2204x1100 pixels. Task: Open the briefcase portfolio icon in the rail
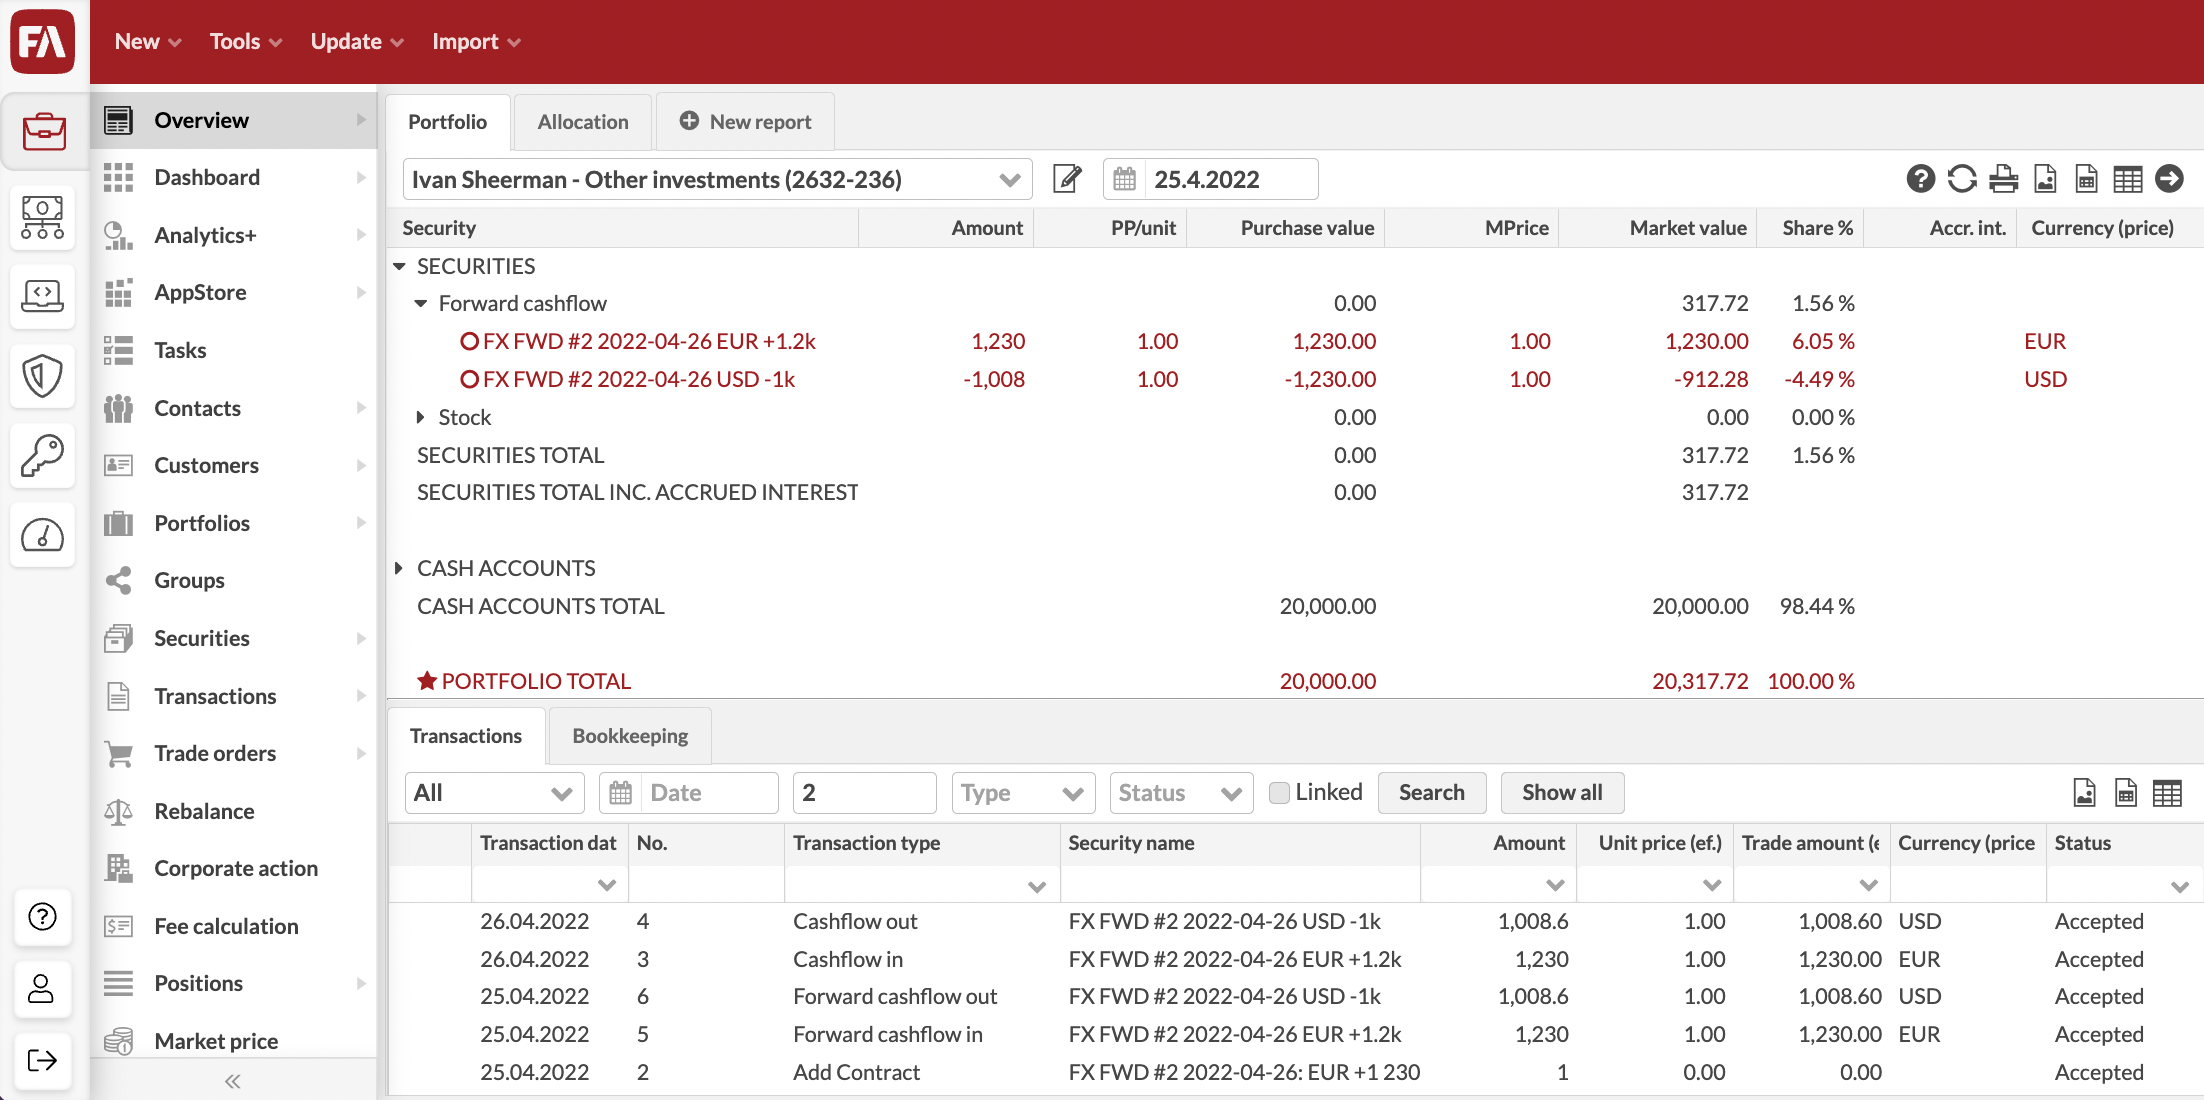click(43, 131)
